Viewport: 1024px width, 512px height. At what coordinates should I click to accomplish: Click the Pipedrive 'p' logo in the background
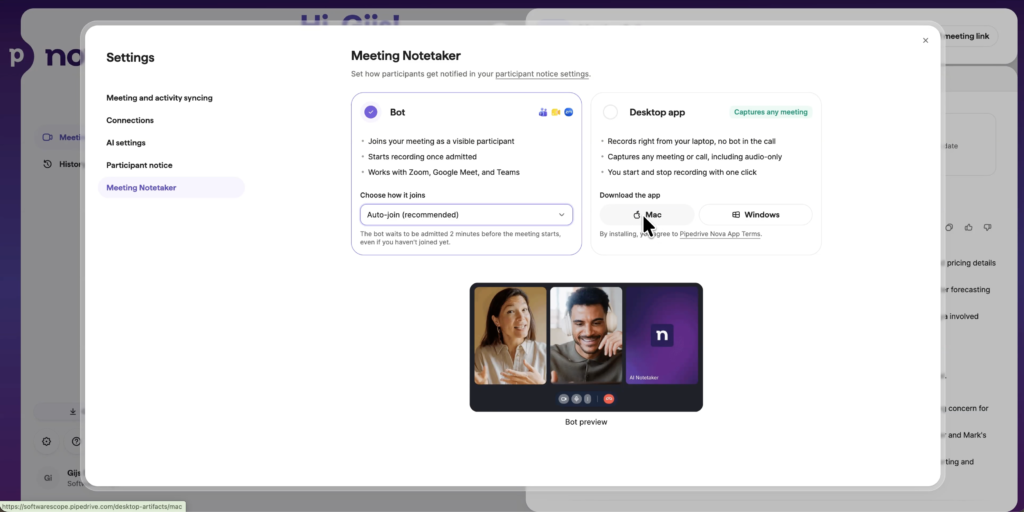point(18,56)
